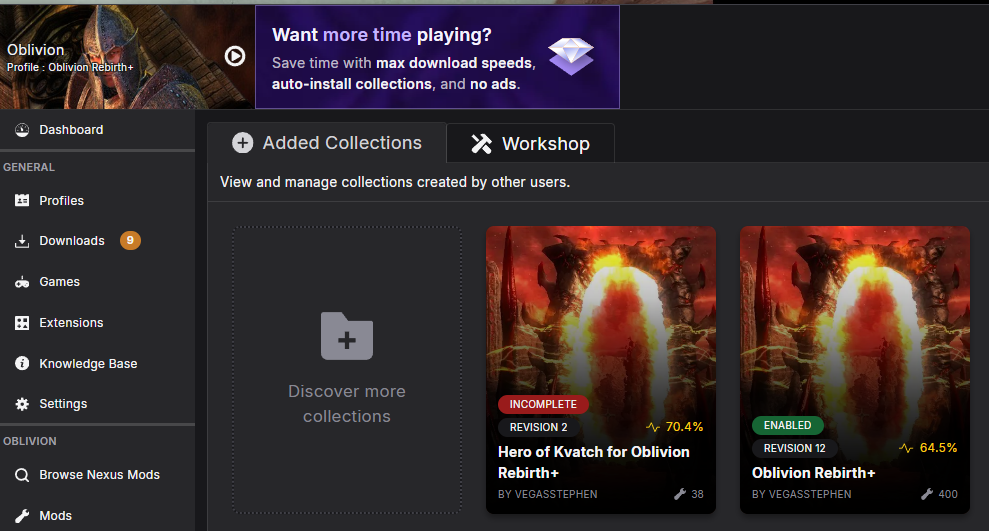Click the Games controller icon
989x531 pixels.
(22, 283)
